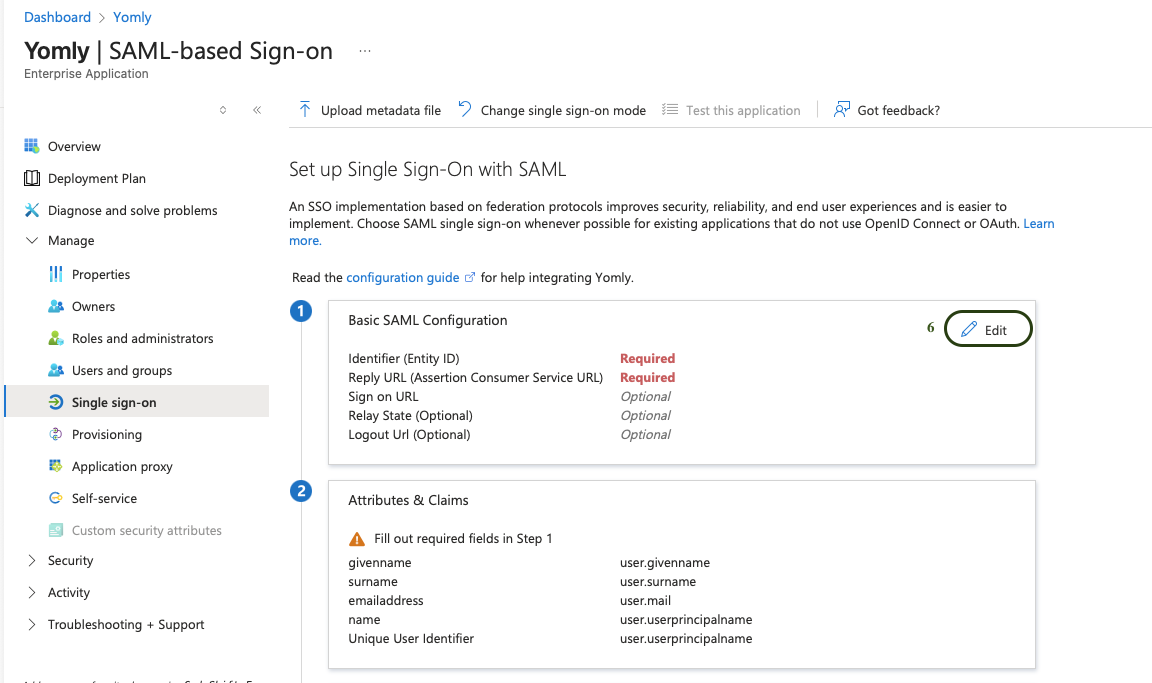Image resolution: width=1152 pixels, height=683 pixels.
Task: Click the Owners people icon
Action: click(x=56, y=306)
